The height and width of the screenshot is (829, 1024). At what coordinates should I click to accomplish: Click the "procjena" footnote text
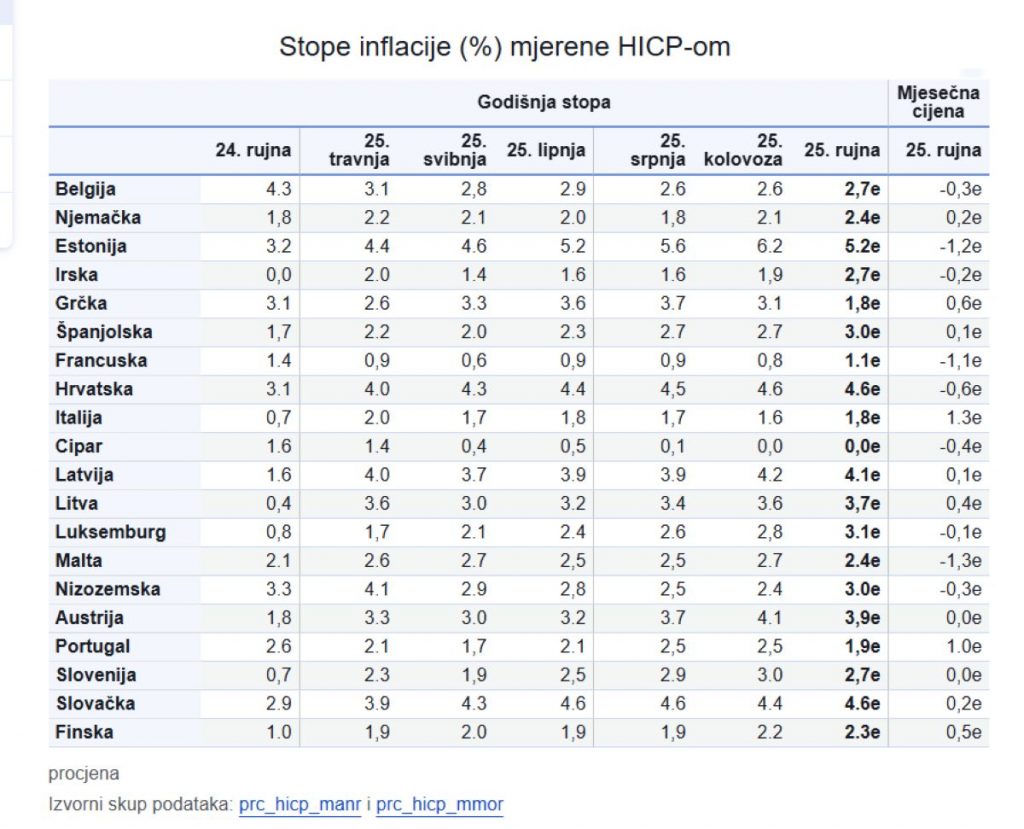83,773
